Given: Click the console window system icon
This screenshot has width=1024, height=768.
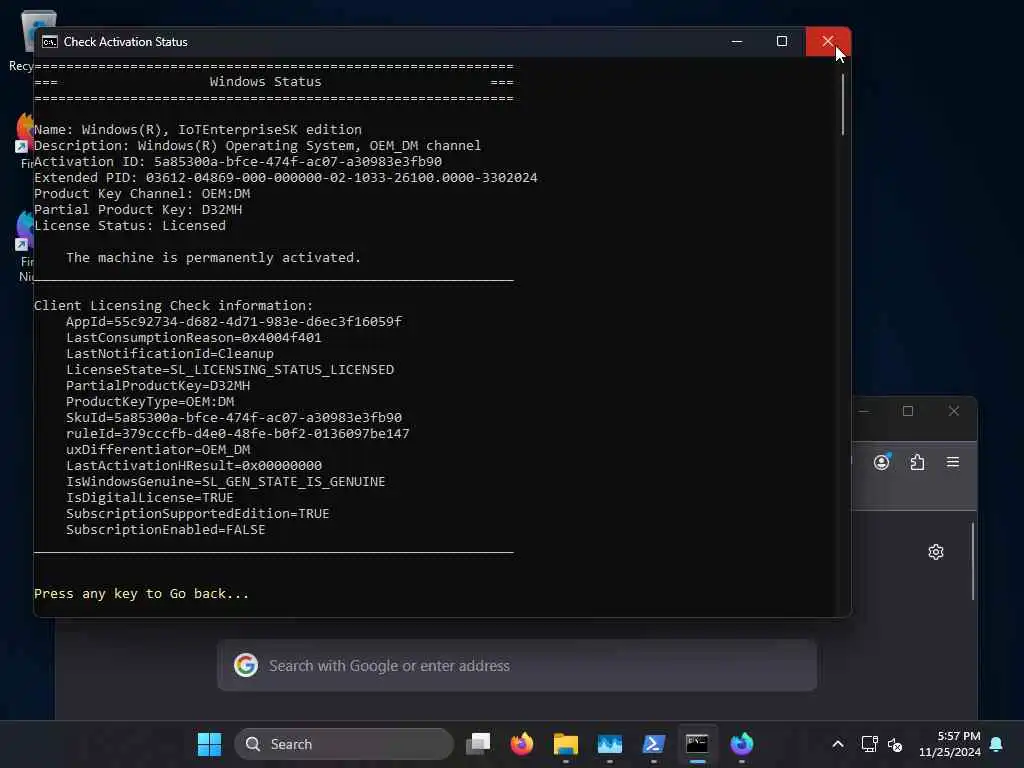Looking at the screenshot, I should click(50, 42).
